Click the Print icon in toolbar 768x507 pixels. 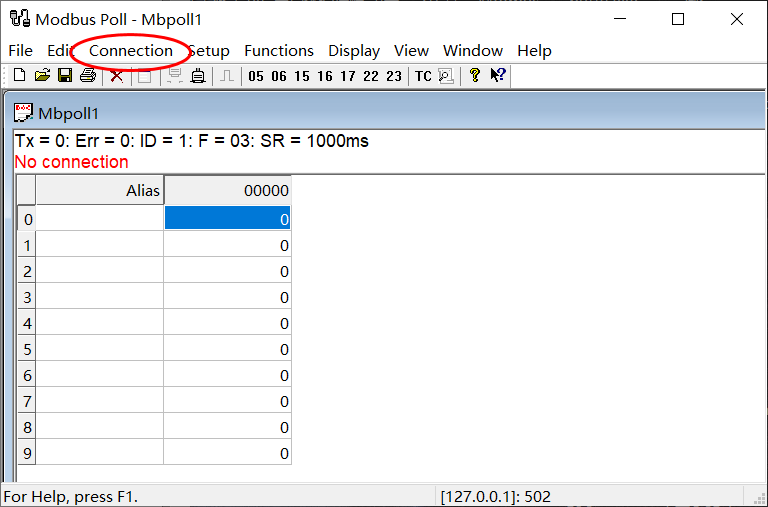point(88,76)
